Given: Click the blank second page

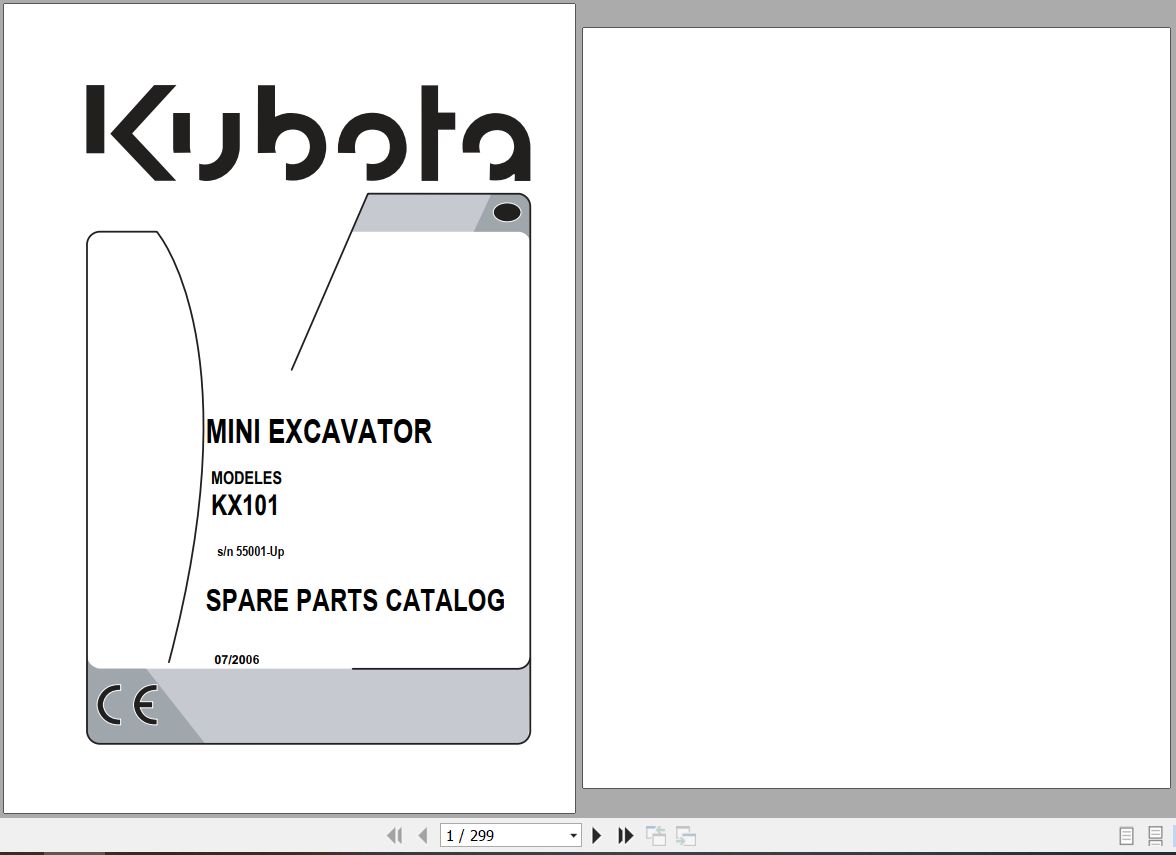Looking at the screenshot, I should [876, 407].
